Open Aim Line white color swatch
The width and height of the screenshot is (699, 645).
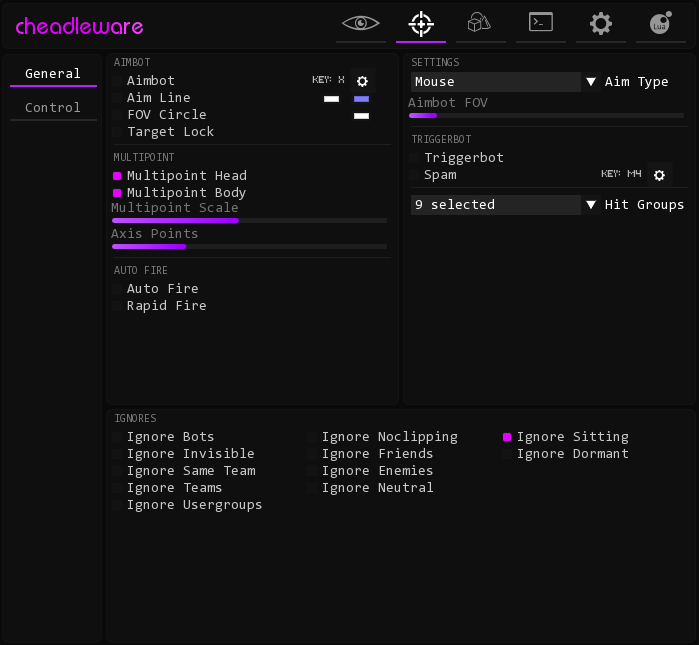331,99
